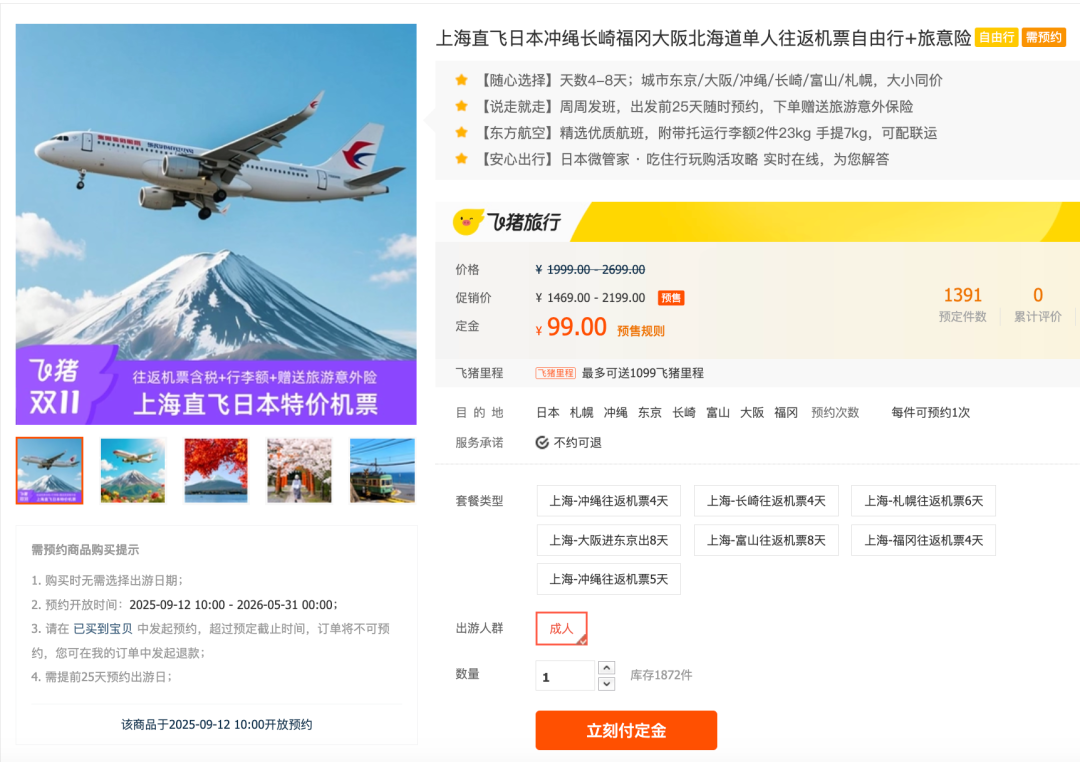Click the 立刻付定金 button
The height and width of the screenshot is (762, 1080).
(626, 730)
